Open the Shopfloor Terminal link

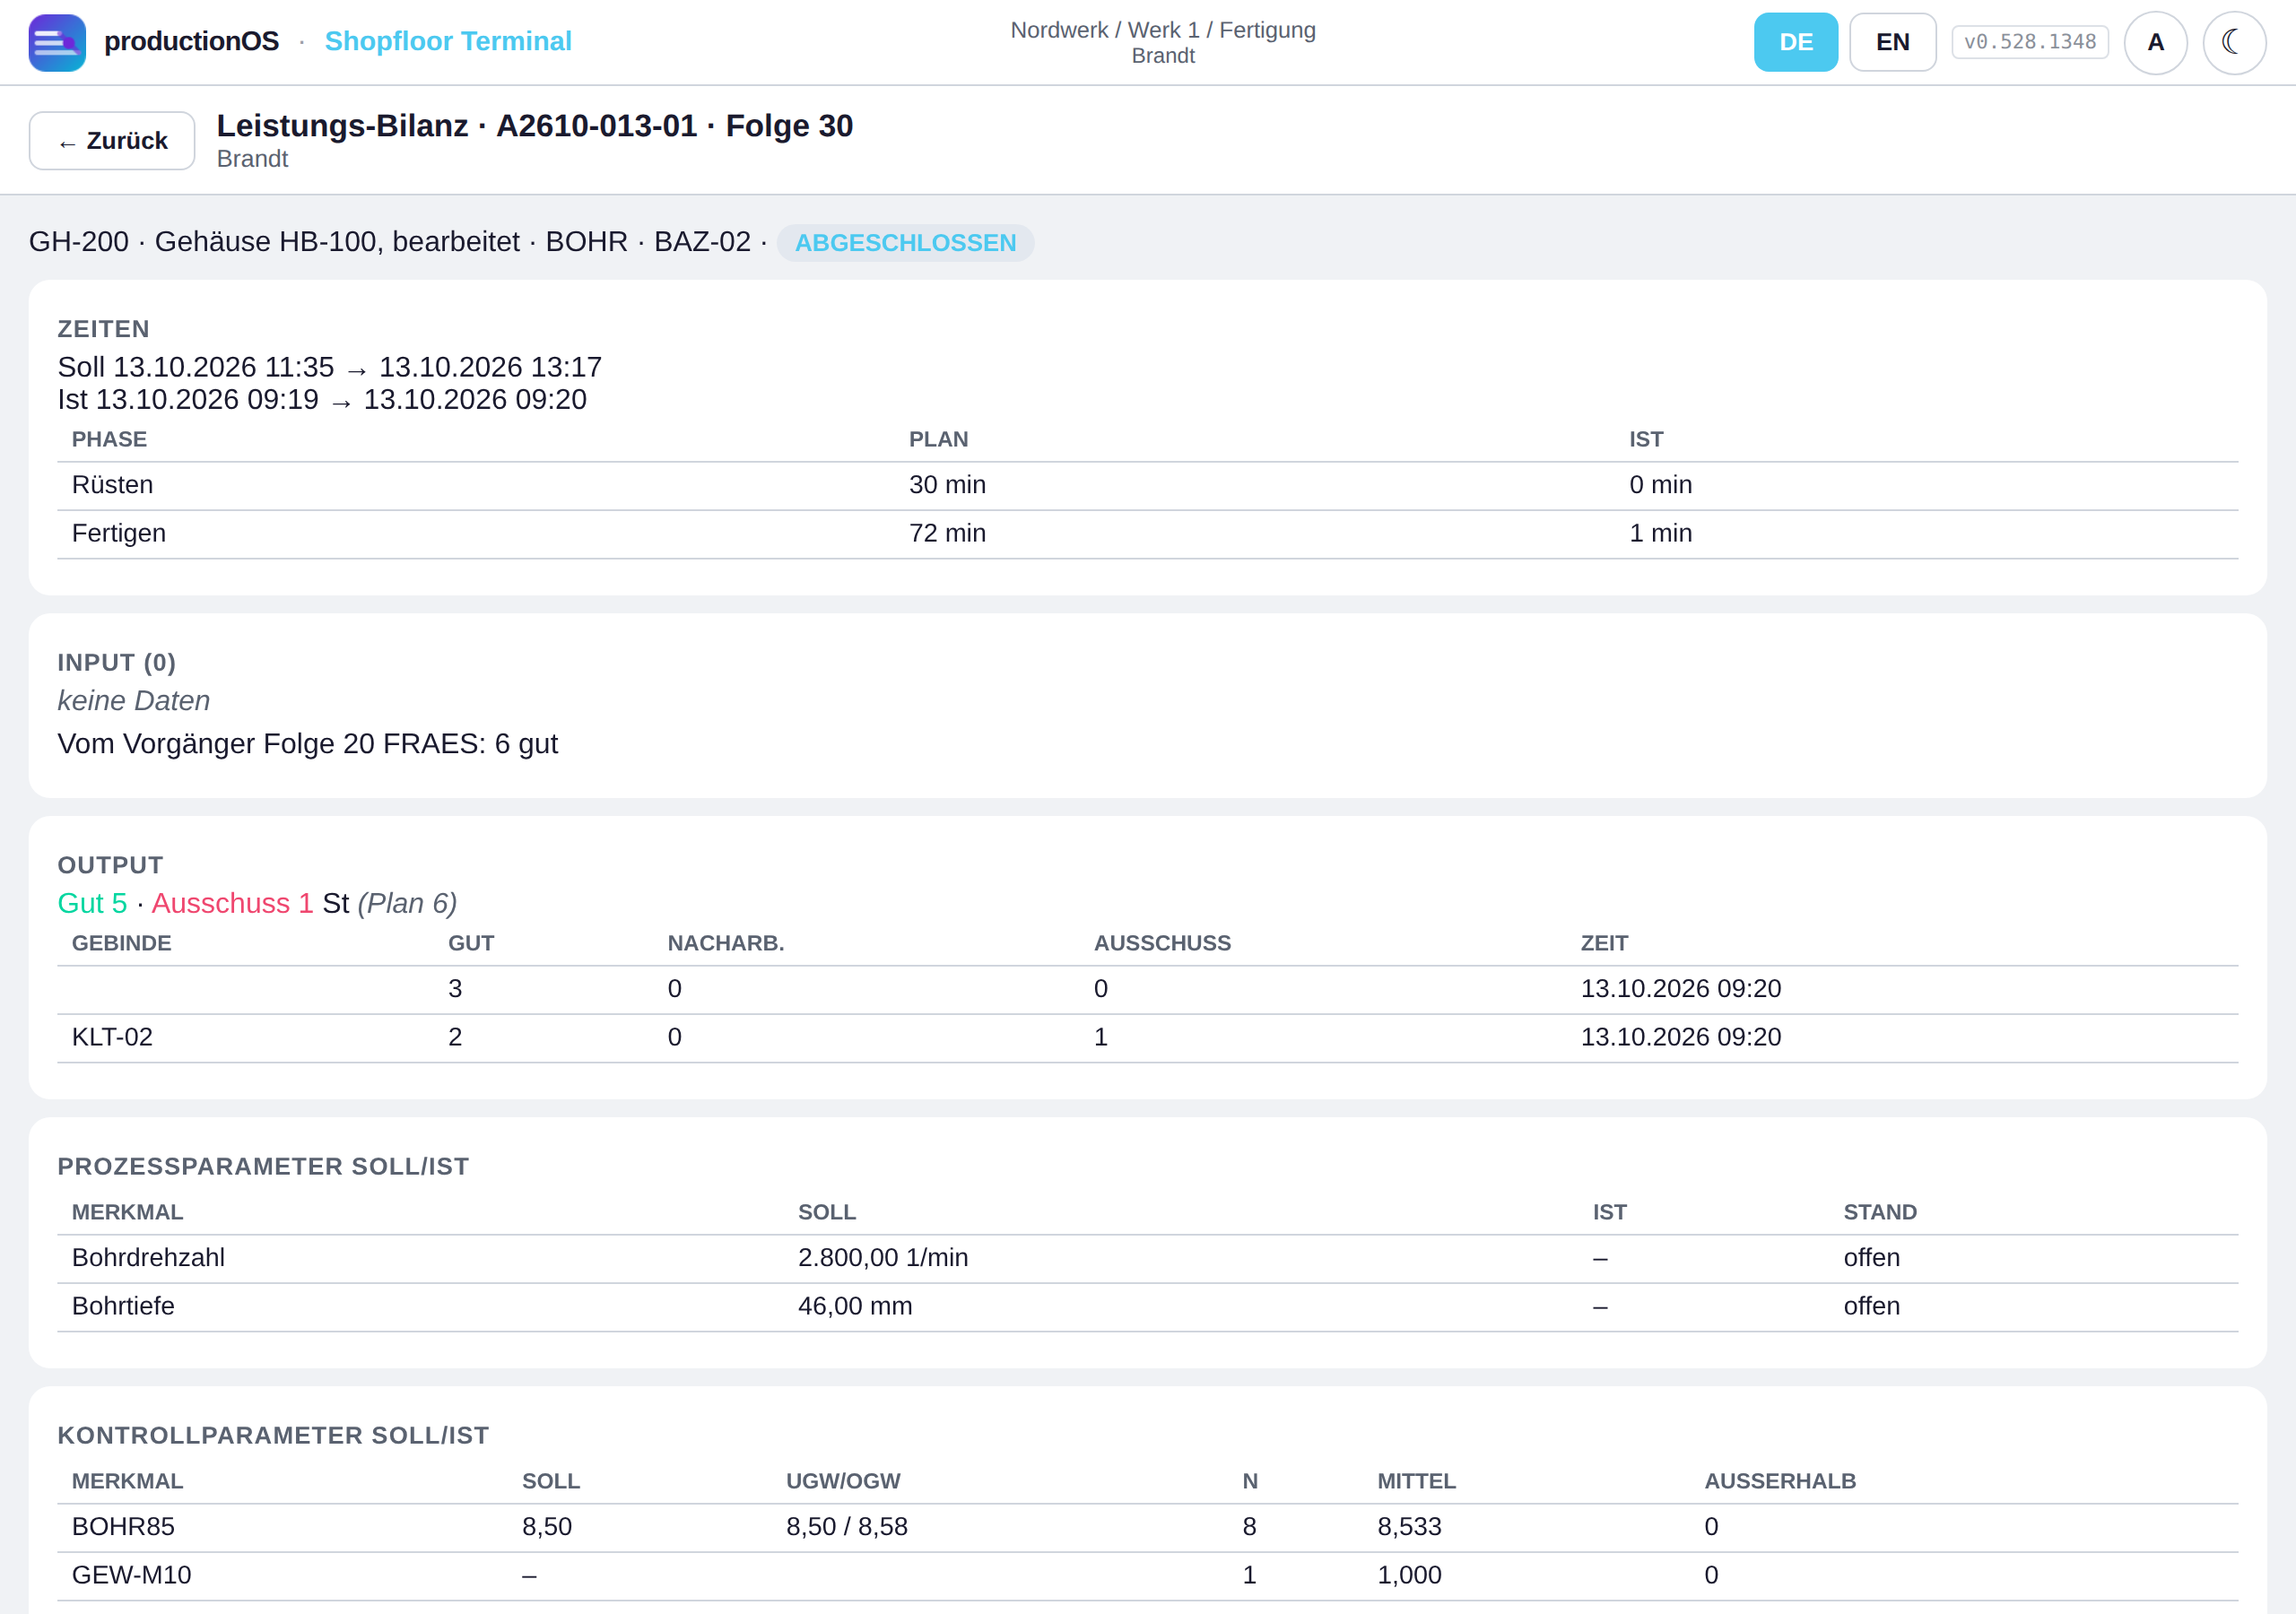448,41
